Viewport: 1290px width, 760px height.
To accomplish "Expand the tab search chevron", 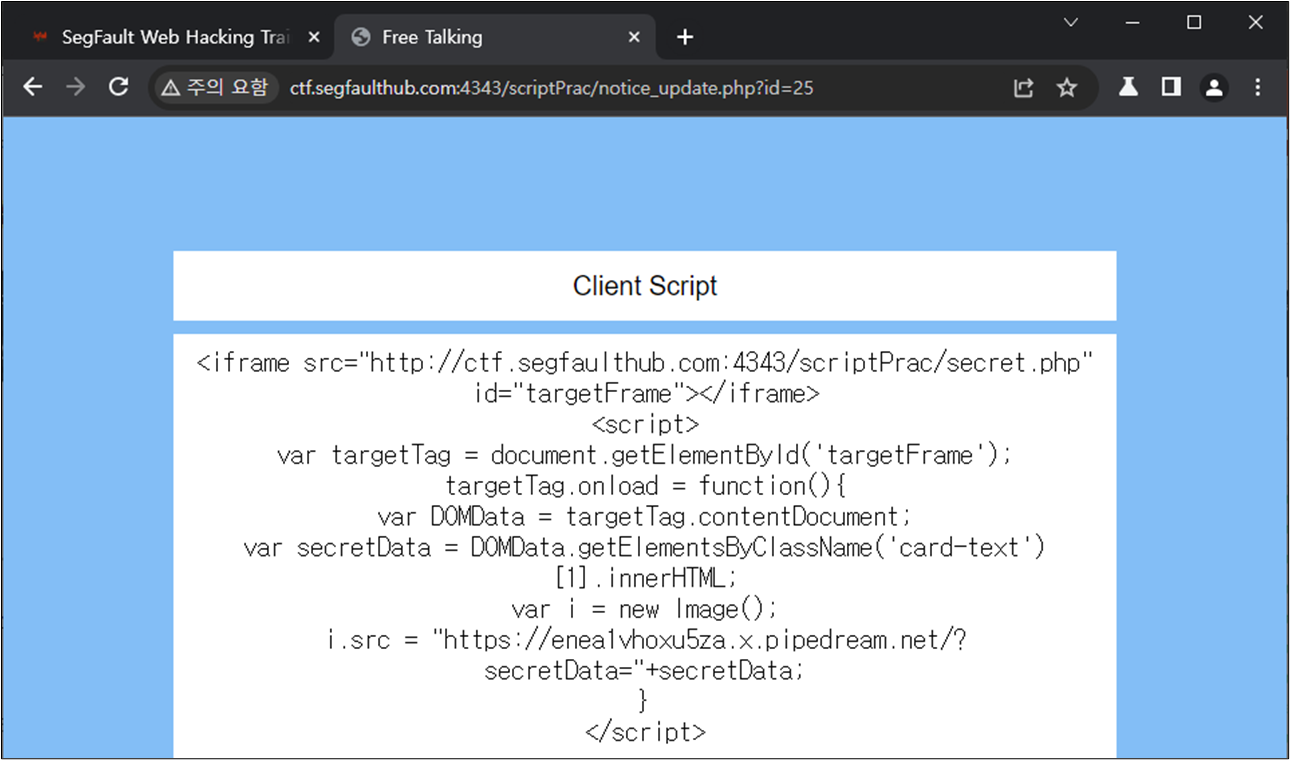I will [x=1071, y=22].
